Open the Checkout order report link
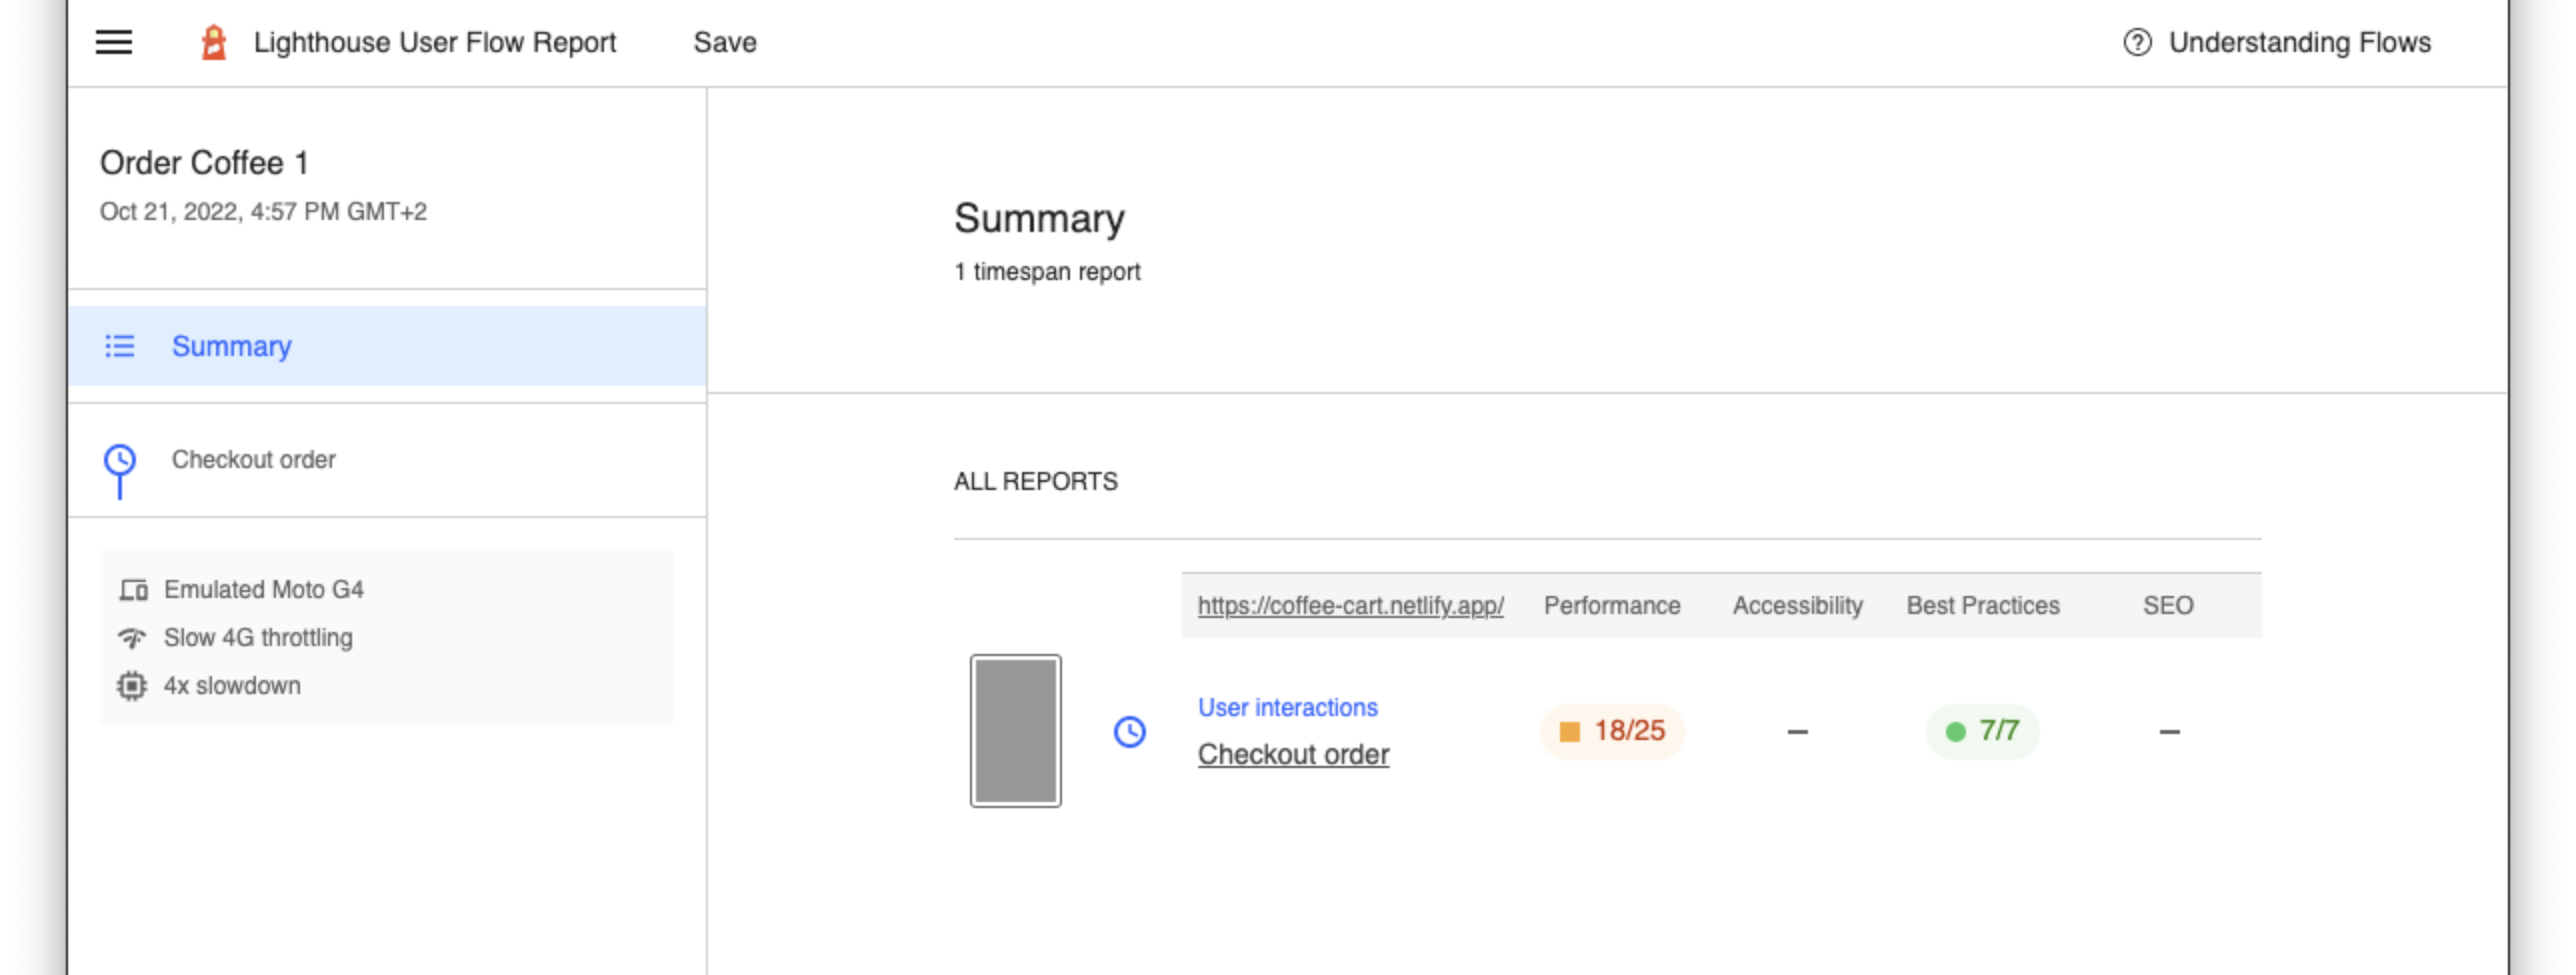Image resolution: width=2576 pixels, height=975 pixels. click(x=1293, y=754)
